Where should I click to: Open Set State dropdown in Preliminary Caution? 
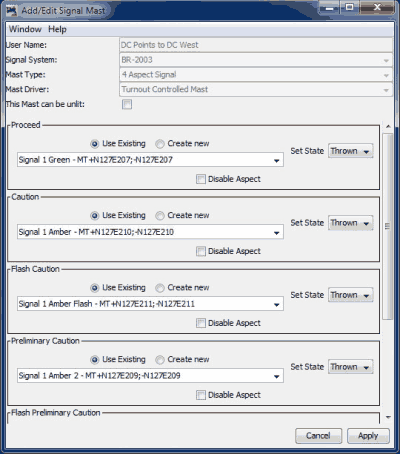(351, 367)
